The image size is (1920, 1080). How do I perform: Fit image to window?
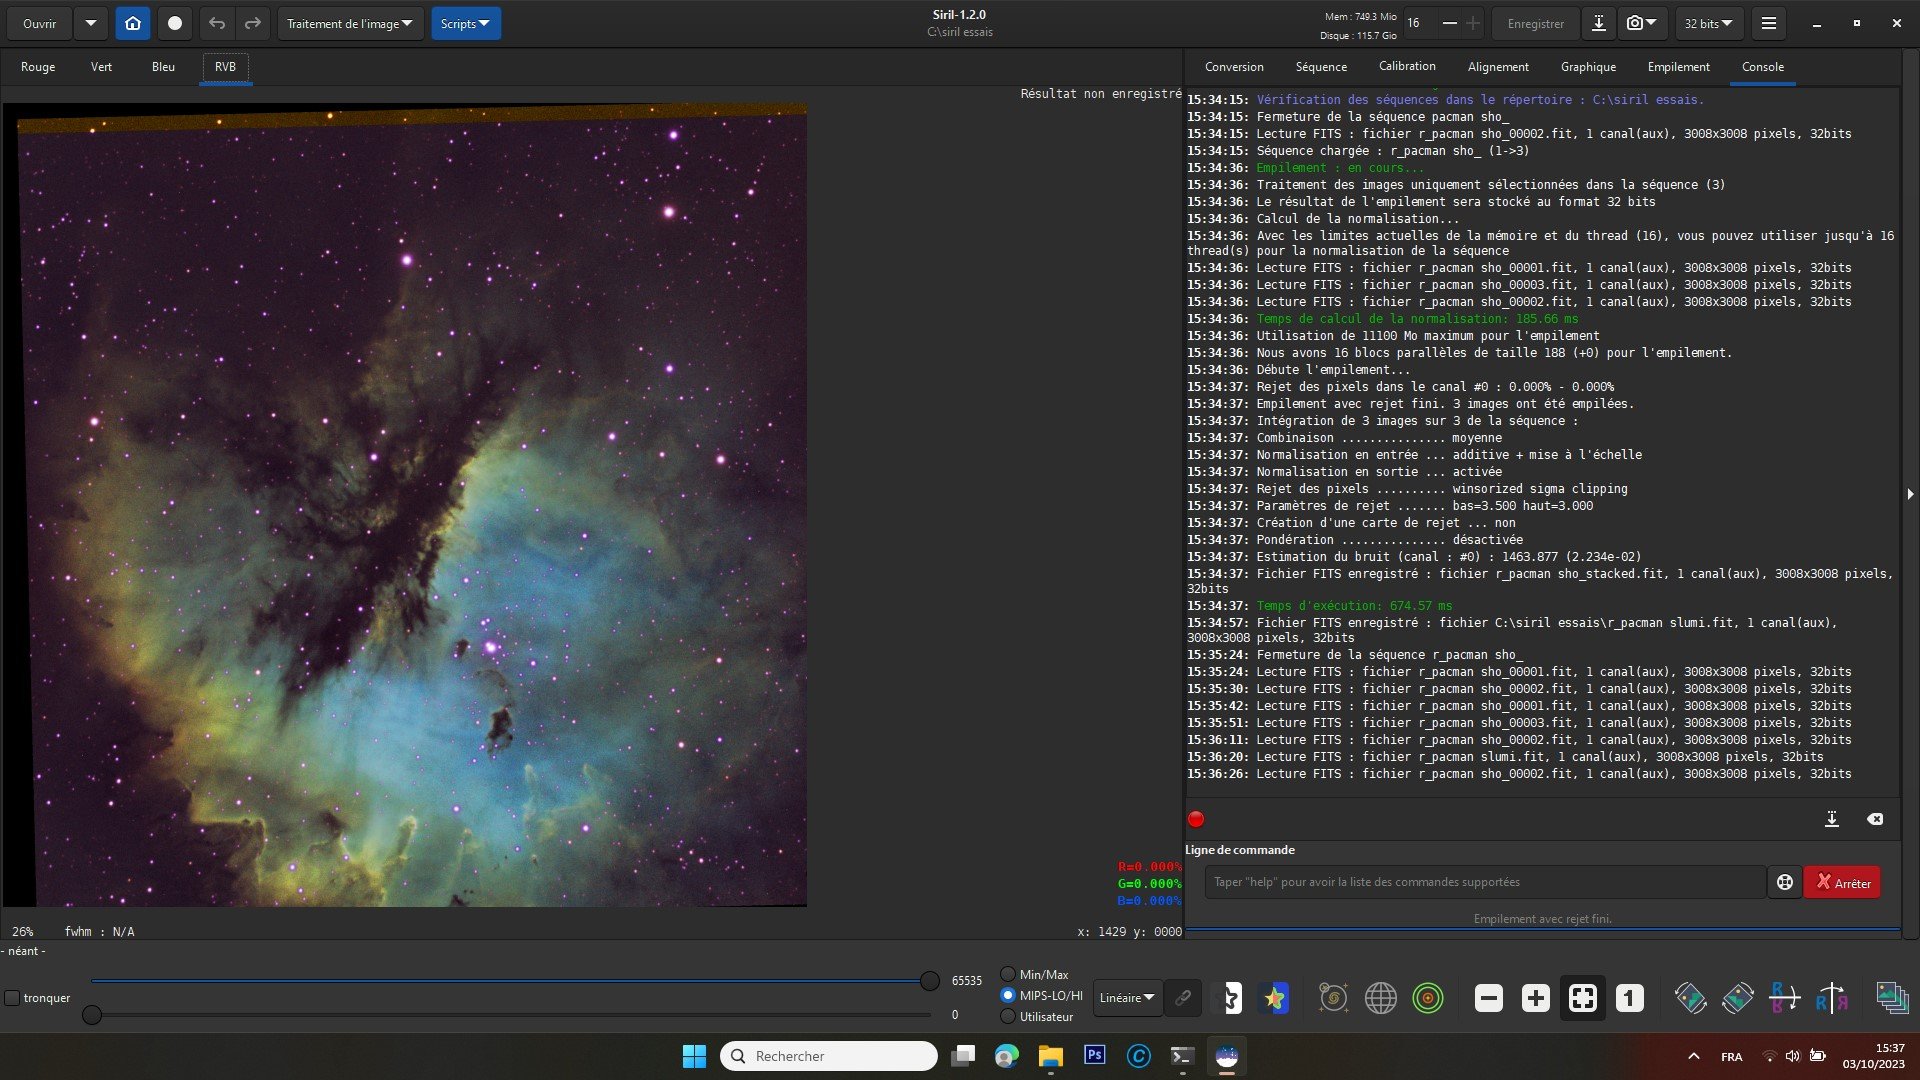tap(1583, 998)
